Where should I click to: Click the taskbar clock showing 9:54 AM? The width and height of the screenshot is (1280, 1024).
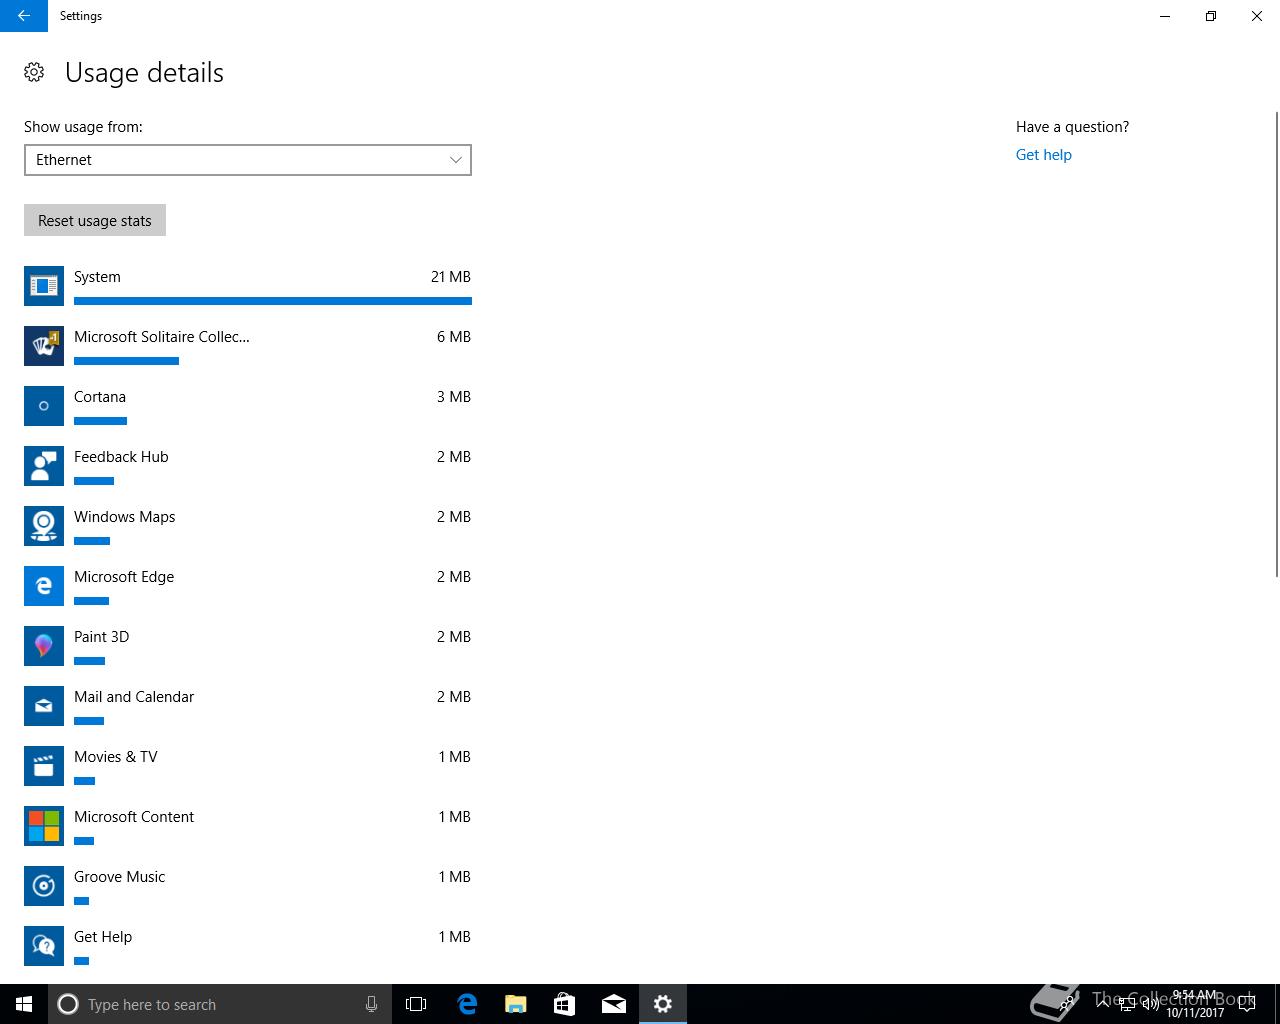point(1194,1004)
